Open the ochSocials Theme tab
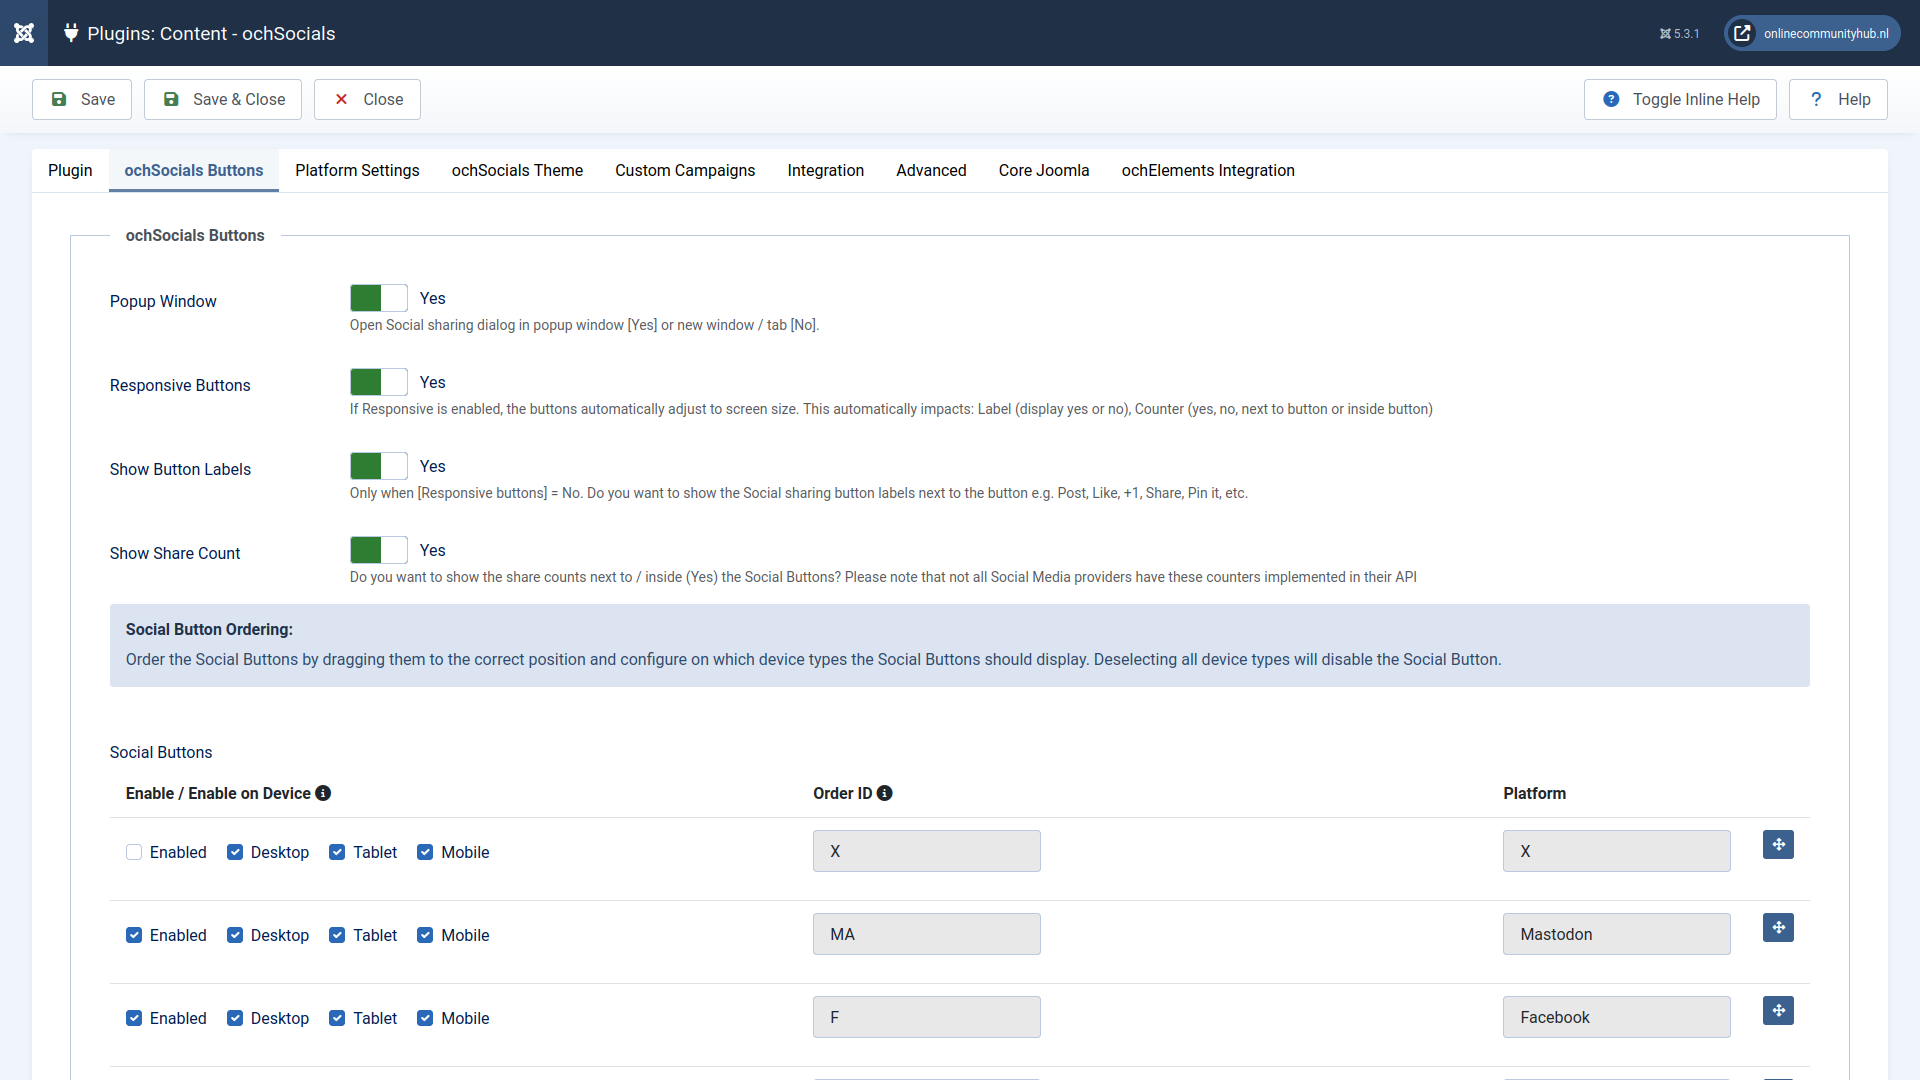This screenshot has width=1920, height=1080. pyautogui.click(x=517, y=170)
